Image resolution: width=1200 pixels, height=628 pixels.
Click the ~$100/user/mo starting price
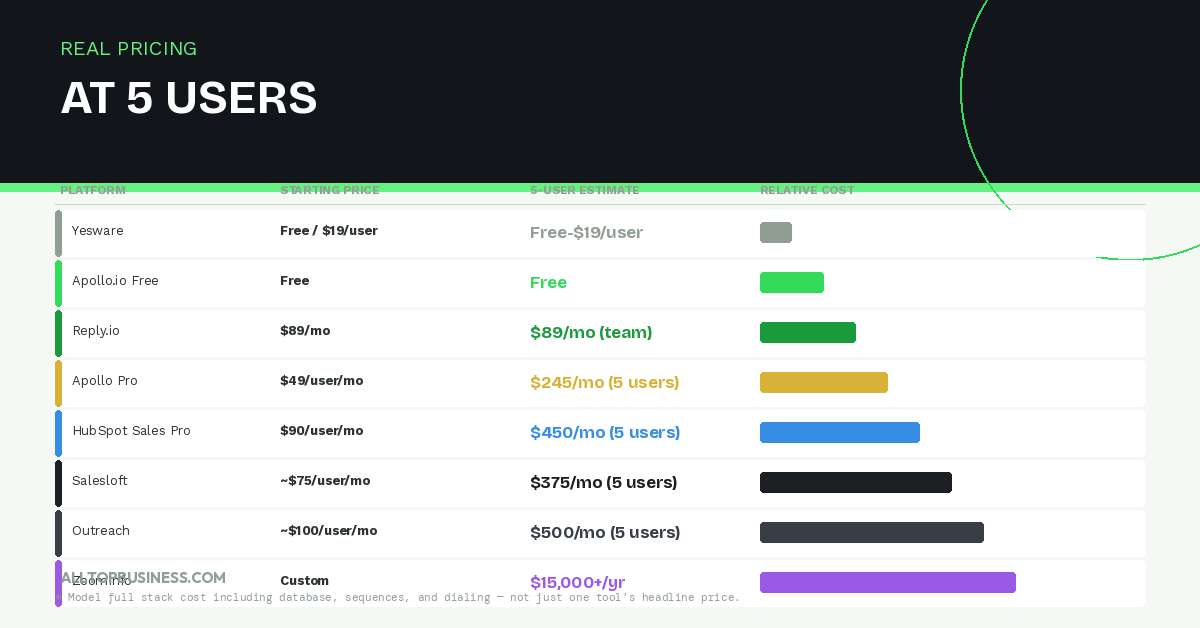click(329, 531)
